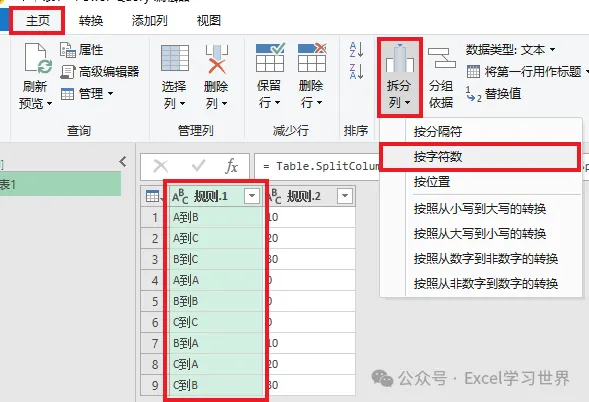The image size is (589, 402).
Task: Sort ascending with the A-Z icon
Action: click(x=356, y=50)
